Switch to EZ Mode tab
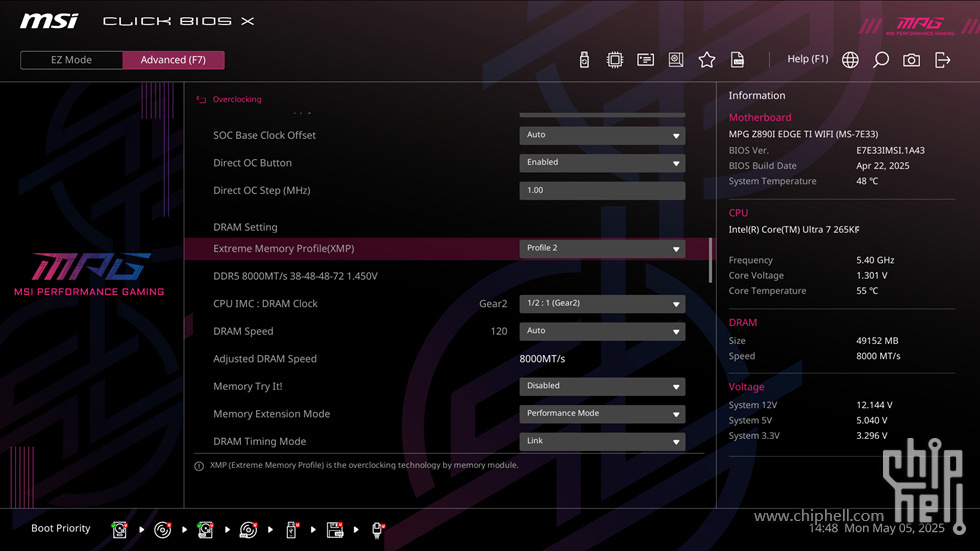980x551 pixels. (71, 60)
